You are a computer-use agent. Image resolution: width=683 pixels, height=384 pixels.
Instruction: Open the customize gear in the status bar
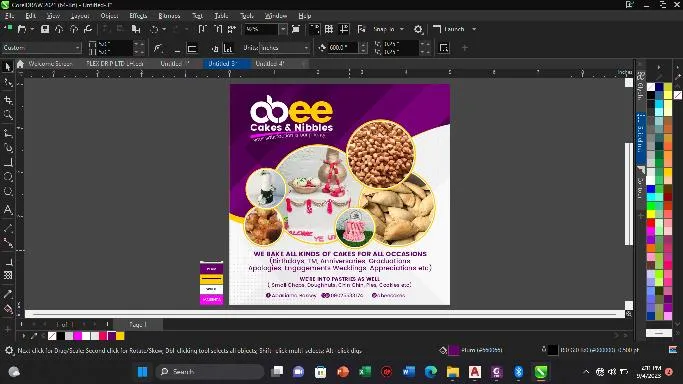click(x=9, y=350)
